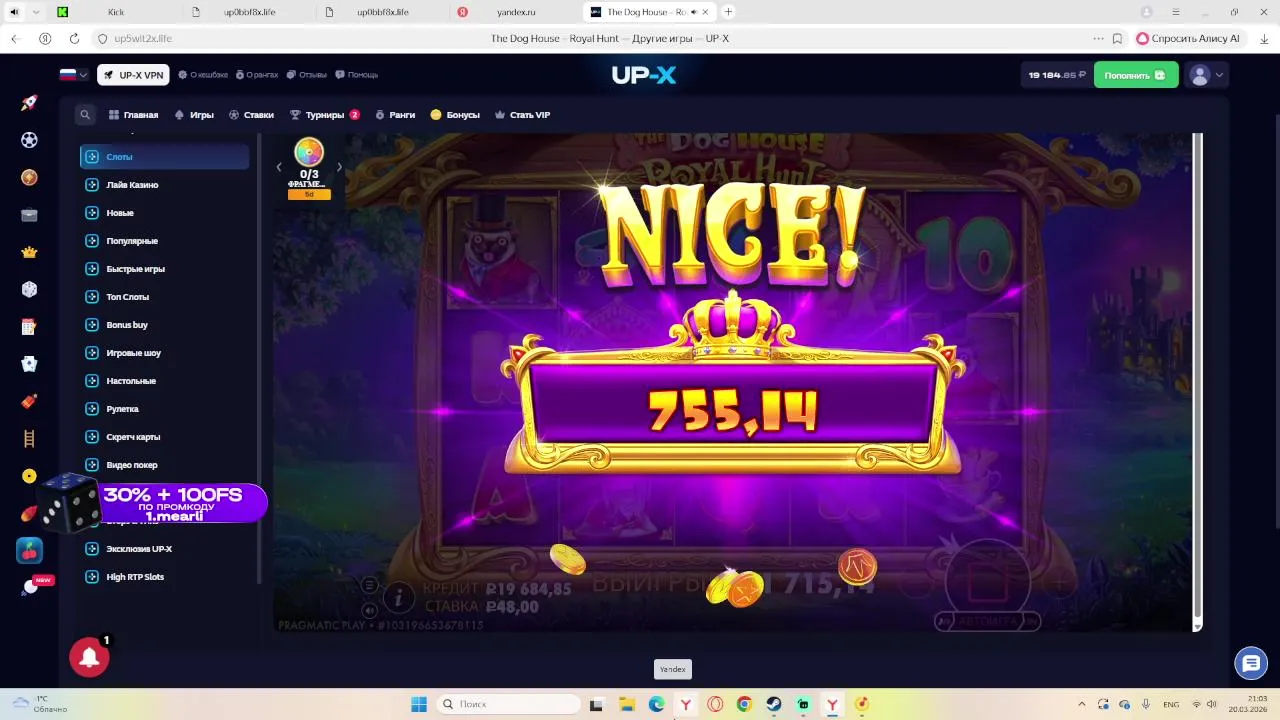The height and width of the screenshot is (720, 1280).
Task: Open the Стать VIP menu item
Action: point(522,115)
